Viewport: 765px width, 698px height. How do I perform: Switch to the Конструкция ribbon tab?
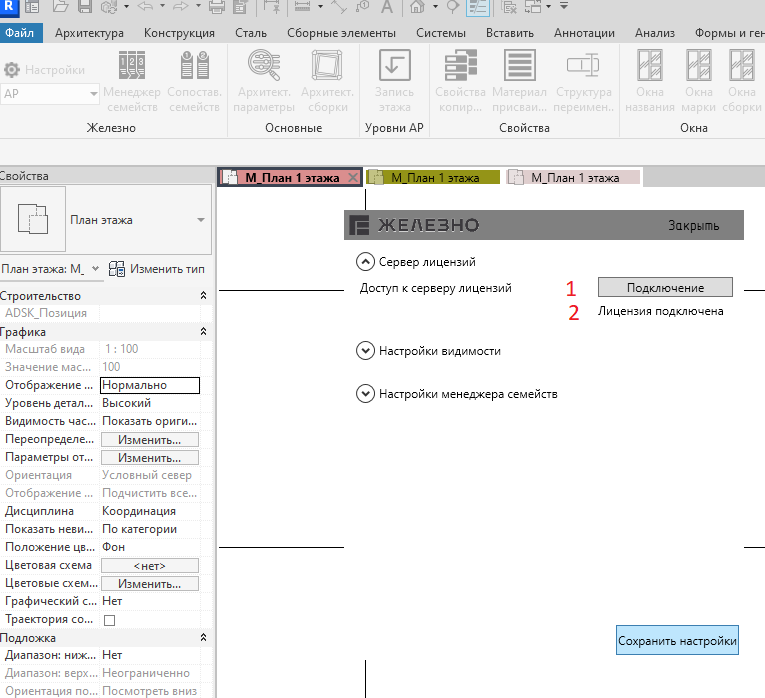179,33
